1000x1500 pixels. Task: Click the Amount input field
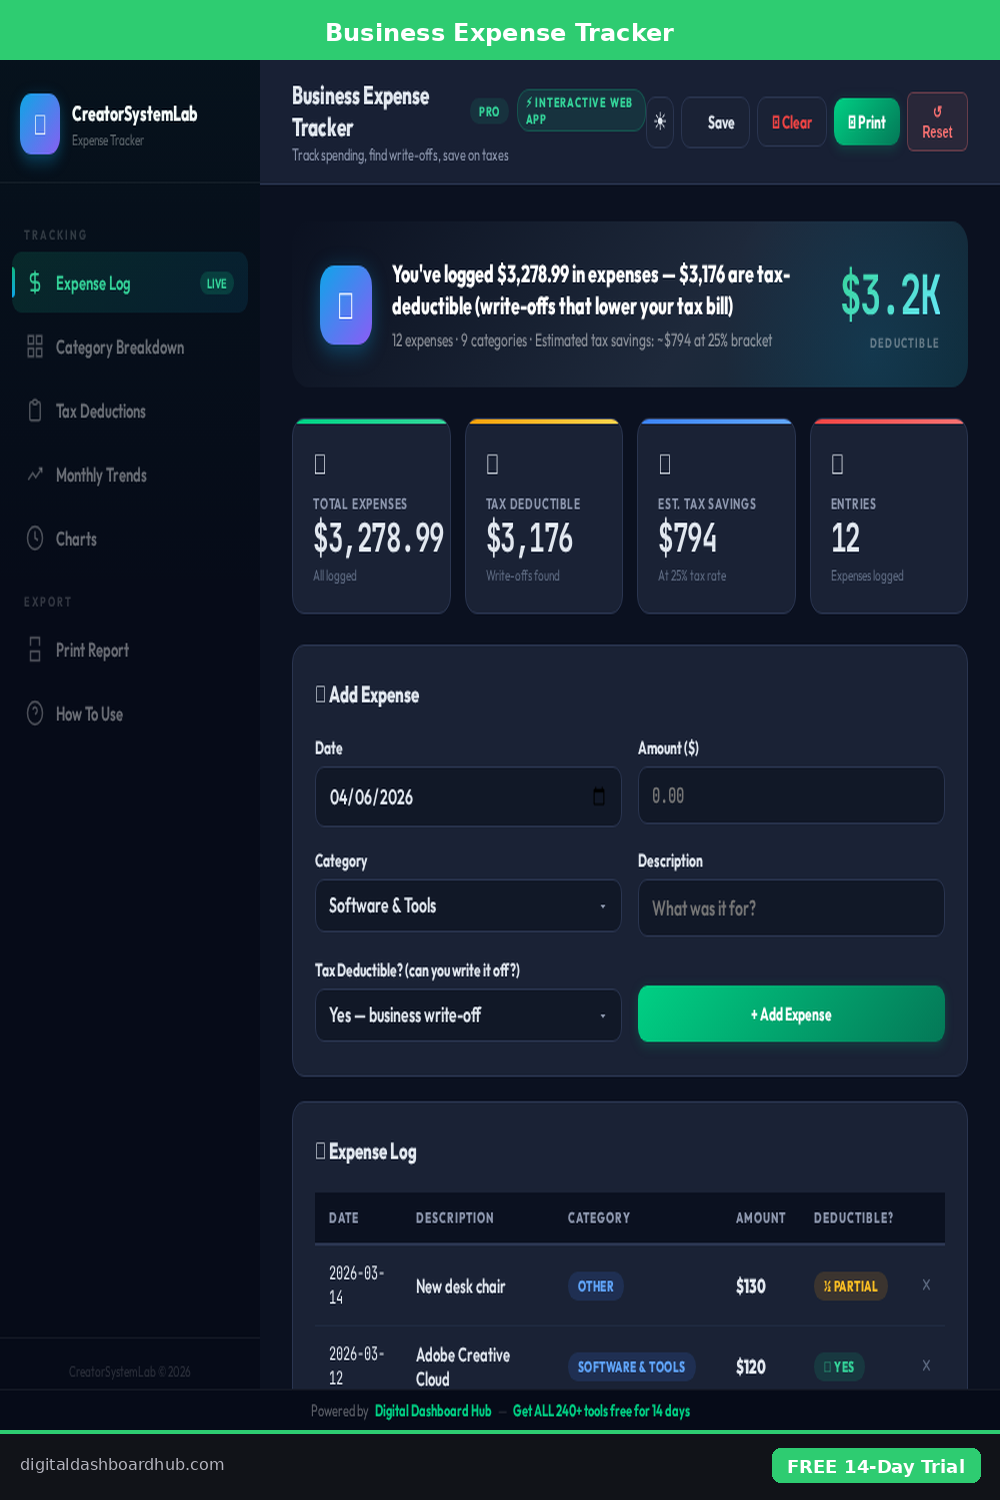[x=791, y=796]
